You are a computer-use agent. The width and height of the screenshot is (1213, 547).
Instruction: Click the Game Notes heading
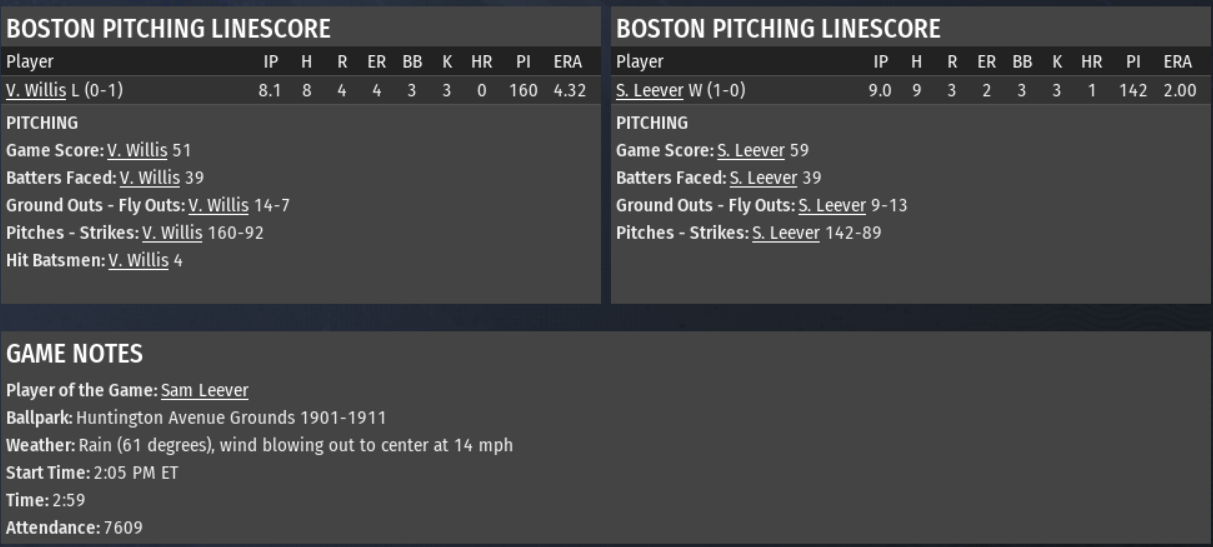coord(74,353)
